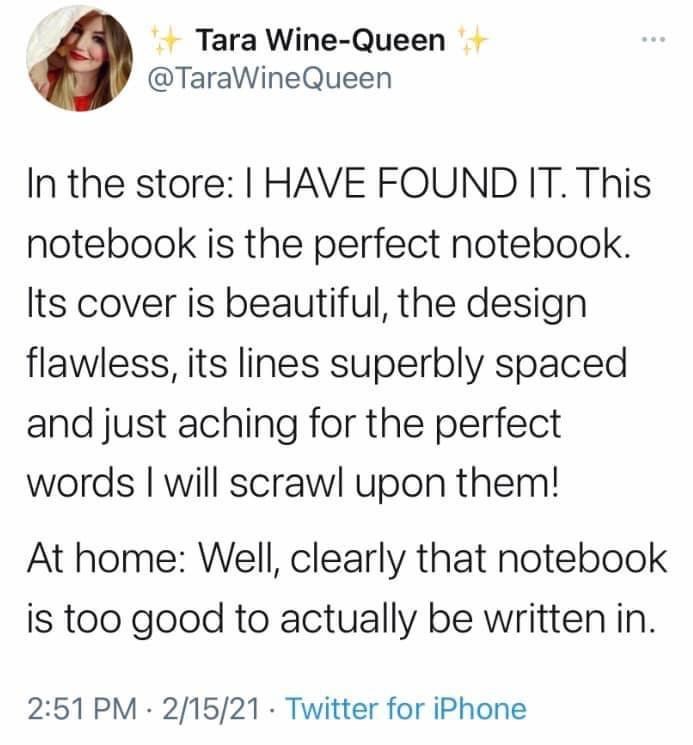
Task: Click the sparkle emoji after the name
Action: (473, 41)
